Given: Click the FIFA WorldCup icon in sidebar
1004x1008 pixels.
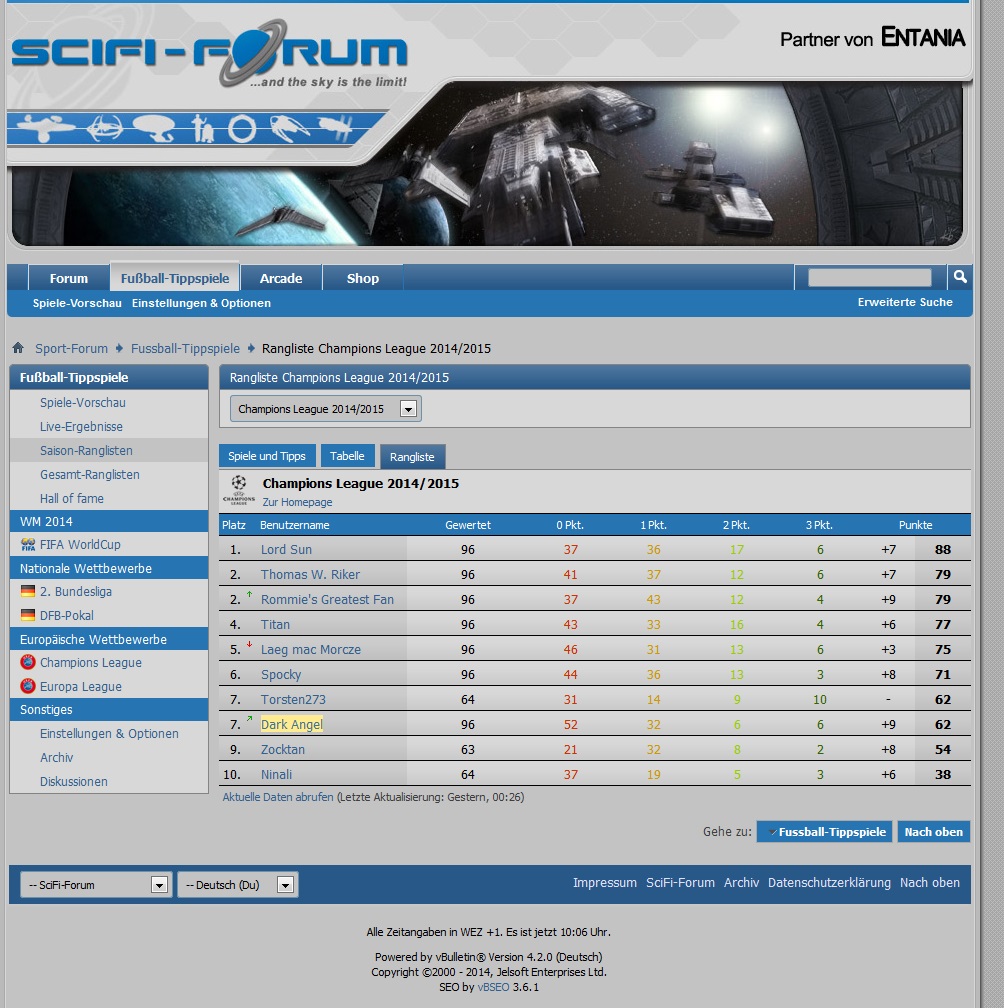Looking at the screenshot, I should 28,545.
